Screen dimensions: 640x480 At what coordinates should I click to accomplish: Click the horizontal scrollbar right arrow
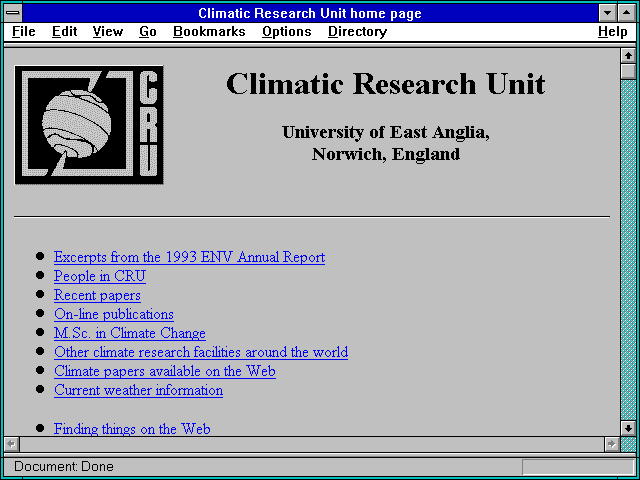pos(611,444)
